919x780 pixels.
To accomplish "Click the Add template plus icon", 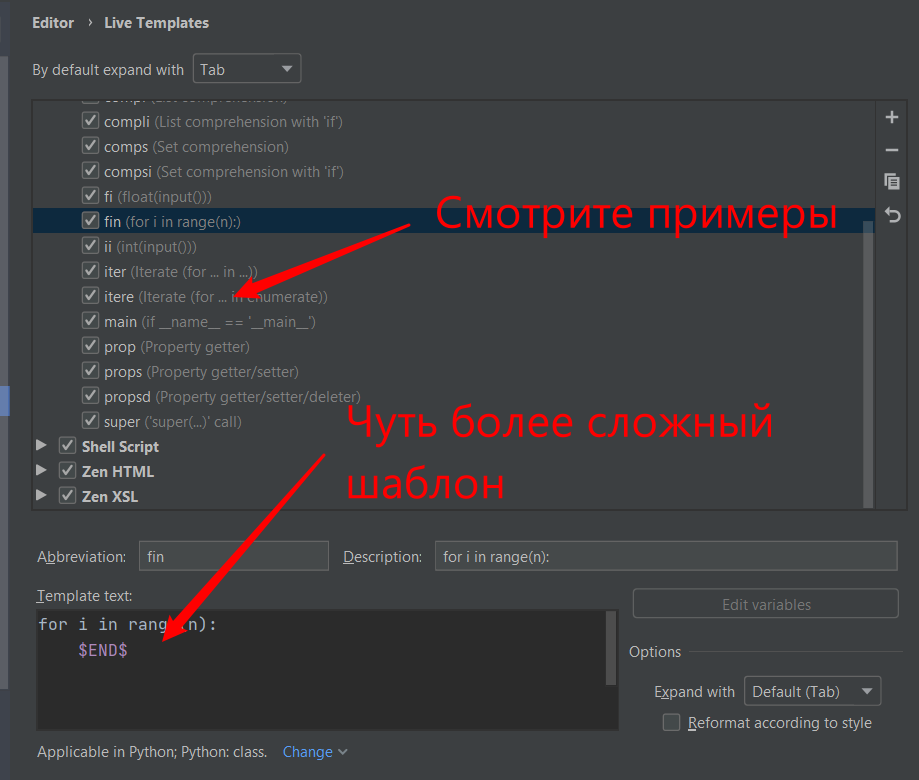I will pos(892,117).
